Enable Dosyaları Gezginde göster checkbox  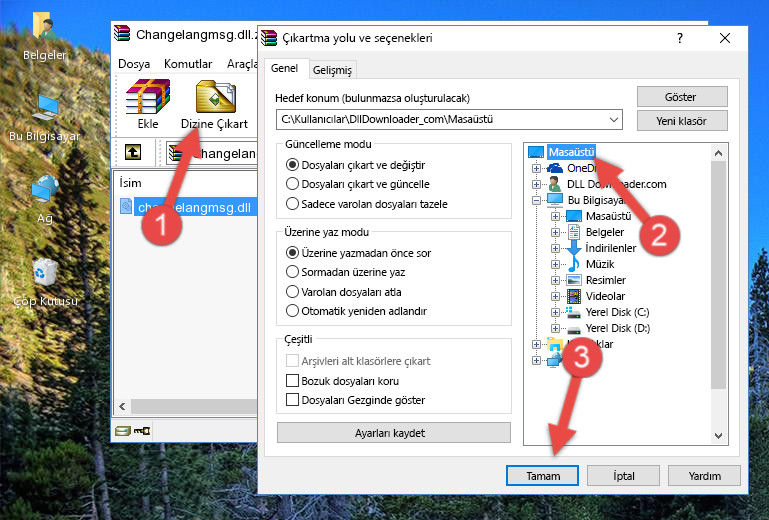pyautogui.click(x=292, y=400)
